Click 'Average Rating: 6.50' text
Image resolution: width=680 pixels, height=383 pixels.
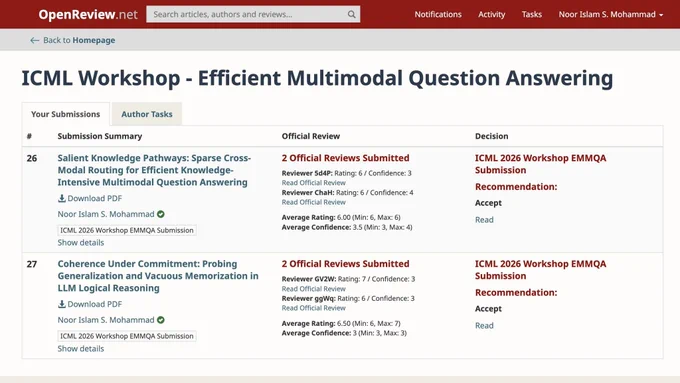point(341,323)
